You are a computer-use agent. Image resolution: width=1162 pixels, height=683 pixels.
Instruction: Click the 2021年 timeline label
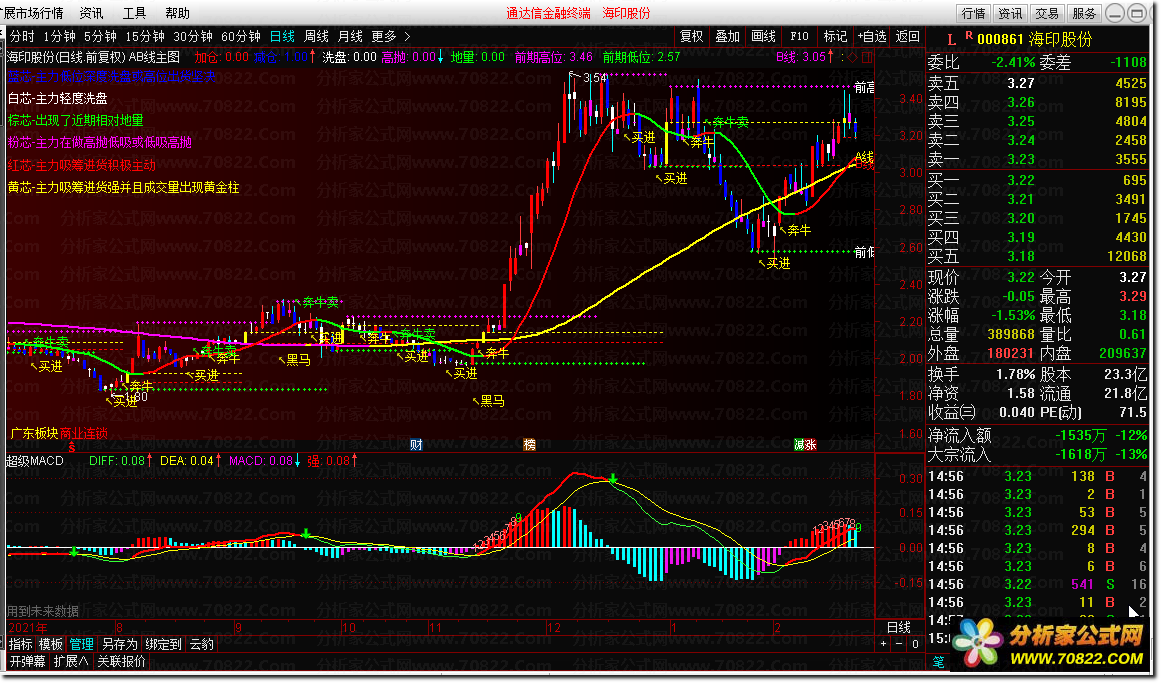(28, 627)
